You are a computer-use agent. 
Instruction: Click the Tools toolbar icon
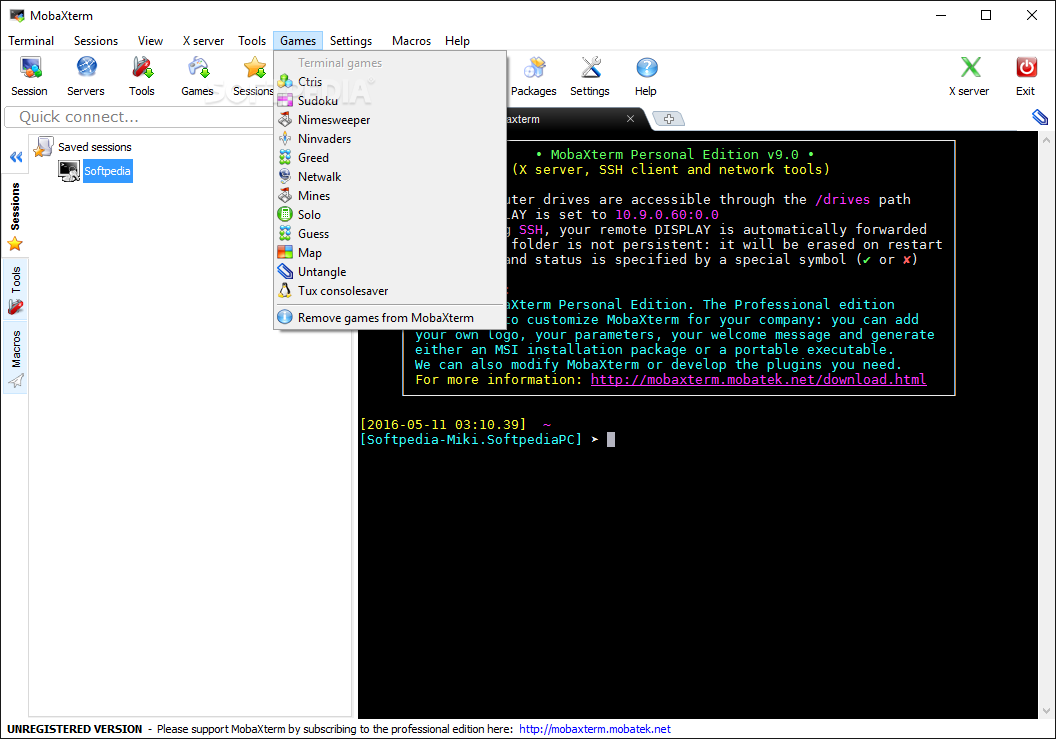coord(142,68)
